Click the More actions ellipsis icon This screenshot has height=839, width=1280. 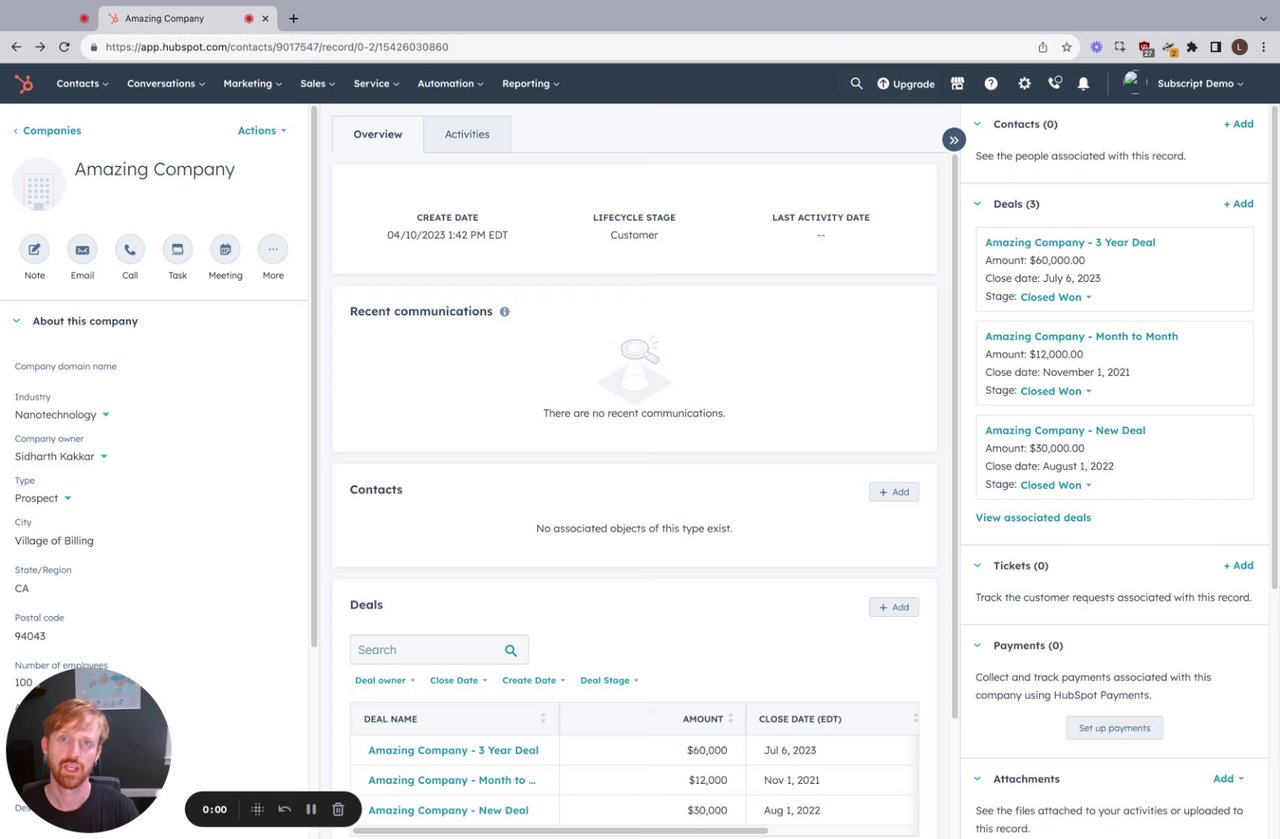273,249
